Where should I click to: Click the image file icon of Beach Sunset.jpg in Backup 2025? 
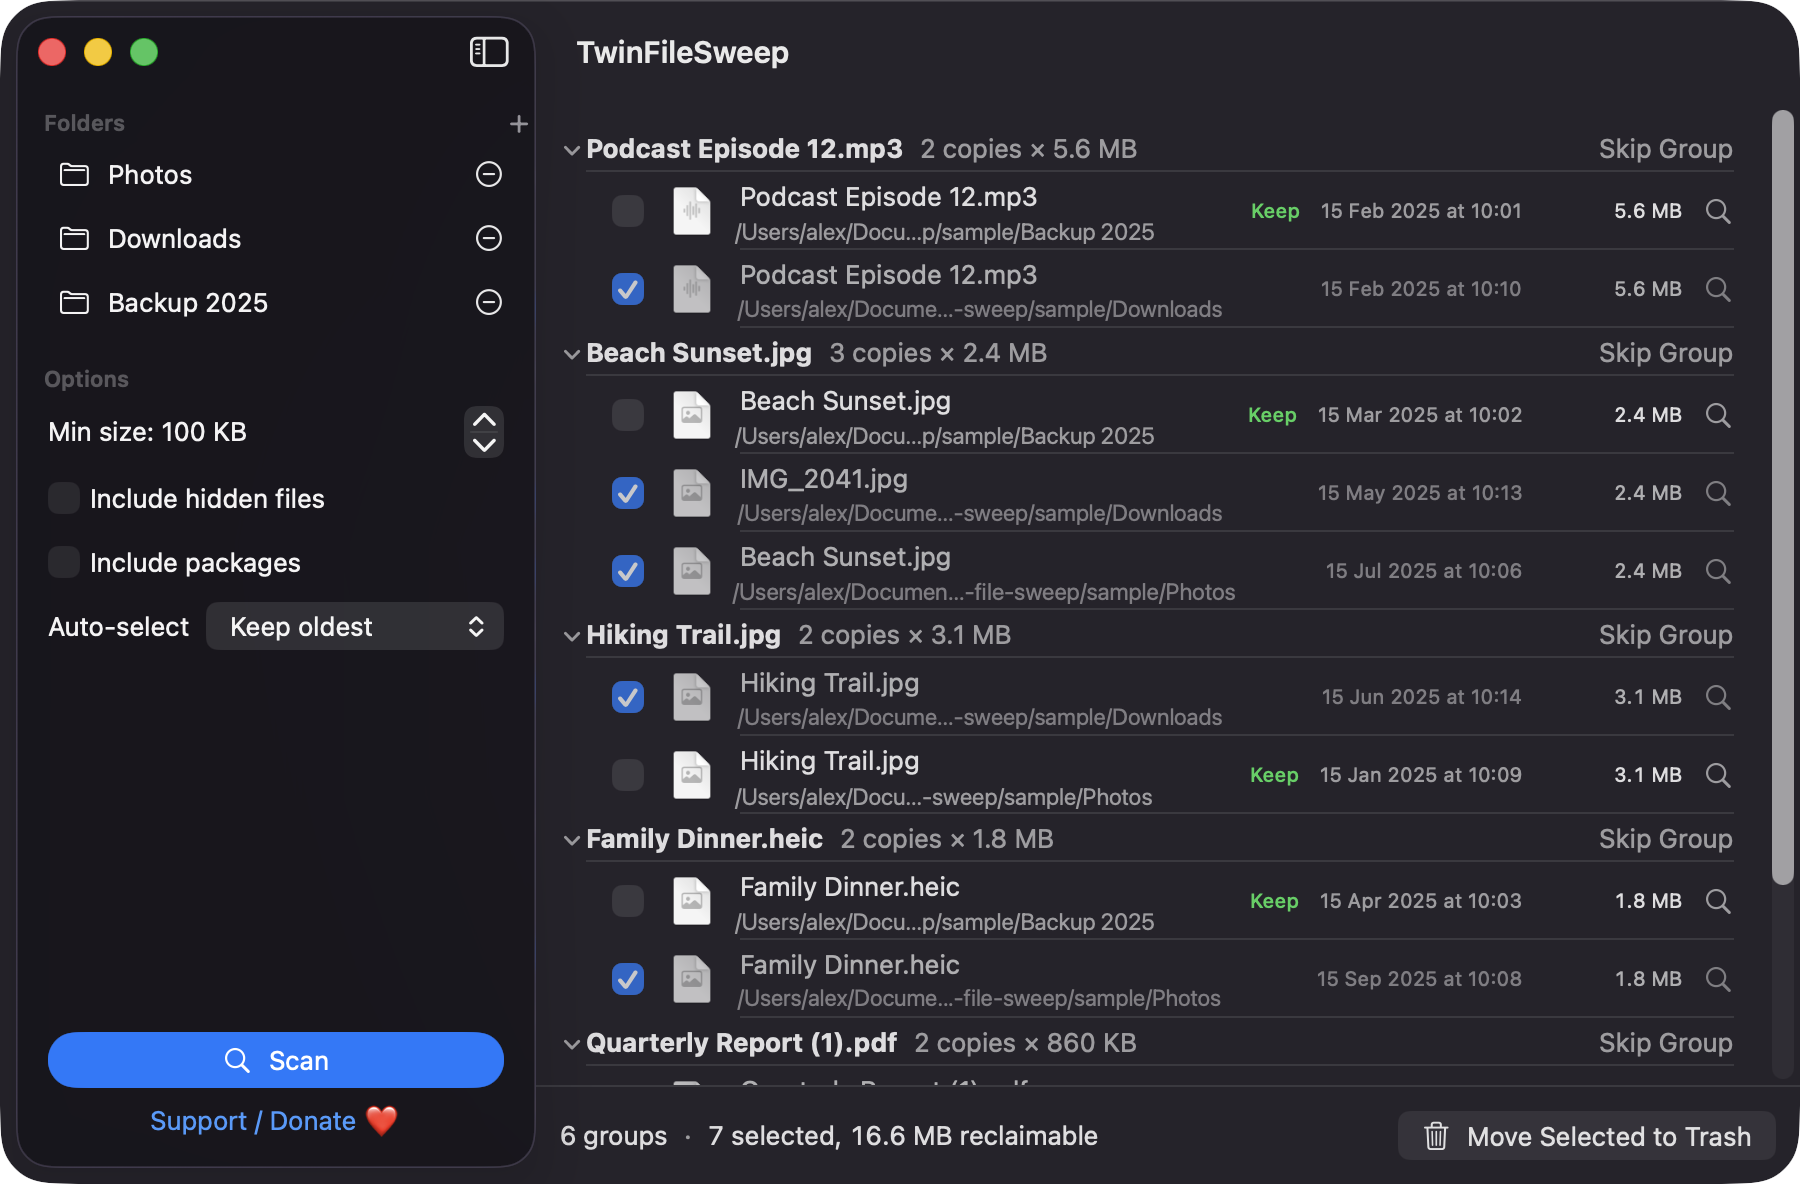692,415
